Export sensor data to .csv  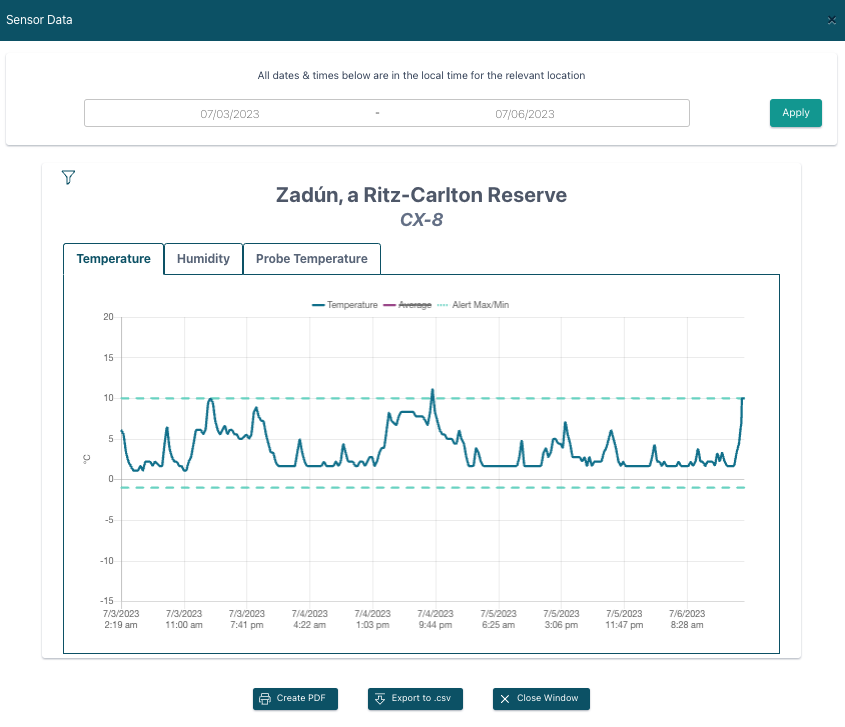[x=415, y=699]
